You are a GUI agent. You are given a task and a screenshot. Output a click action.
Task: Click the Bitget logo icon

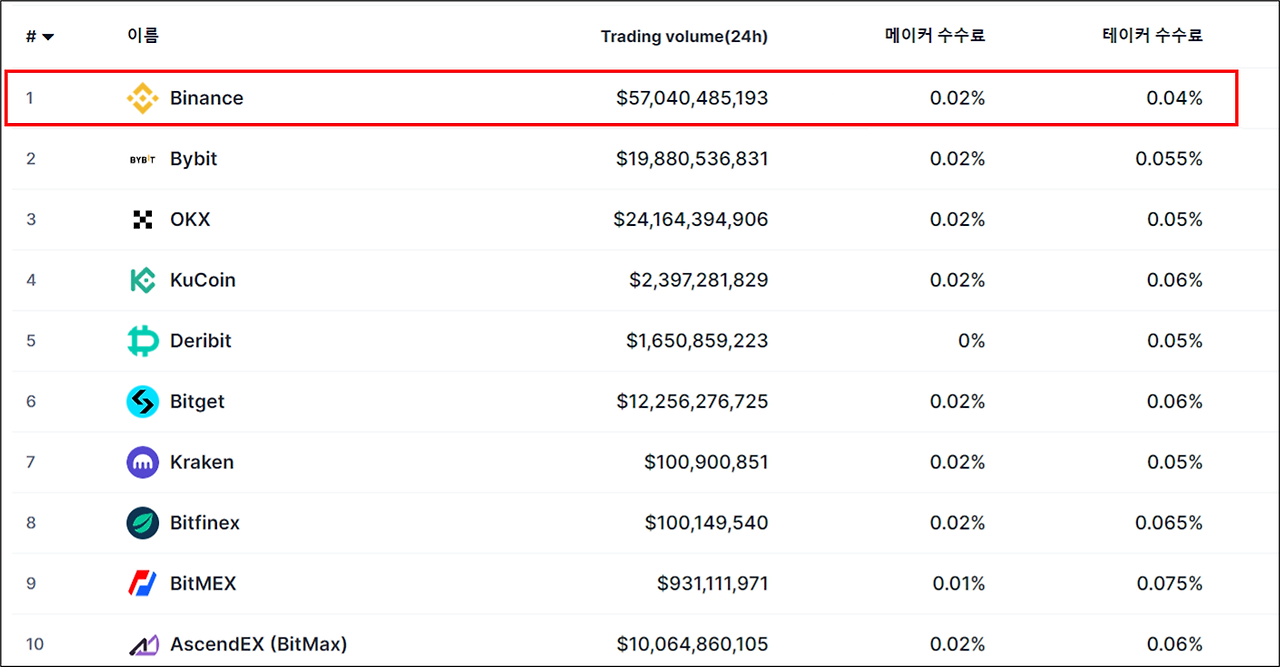click(143, 402)
